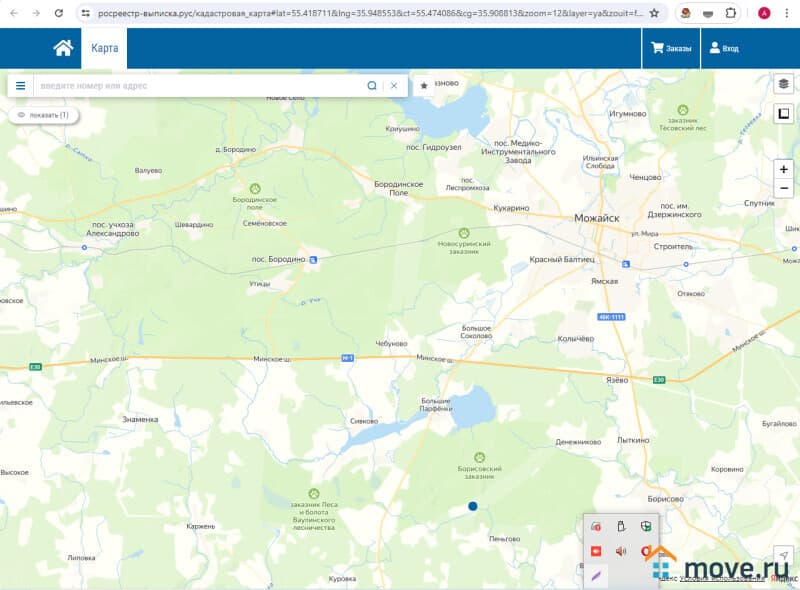Image resolution: width=800 pixels, height=590 pixels.
Task: Open the volume speaker tray icon
Action: point(621,551)
